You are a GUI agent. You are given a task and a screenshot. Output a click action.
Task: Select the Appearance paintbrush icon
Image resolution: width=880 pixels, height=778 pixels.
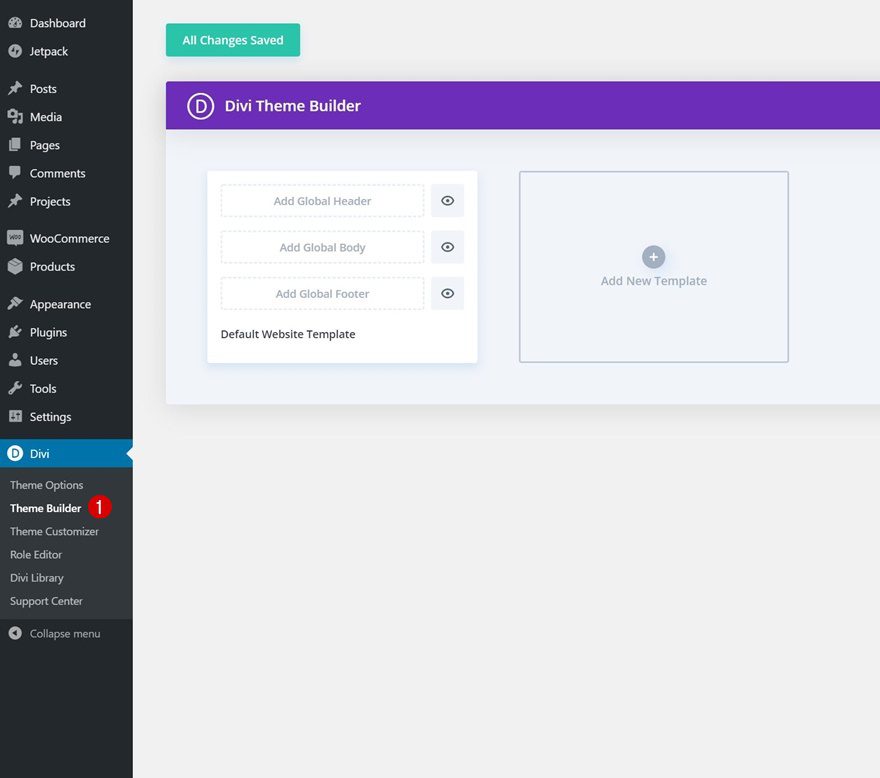tap(18, 303)
